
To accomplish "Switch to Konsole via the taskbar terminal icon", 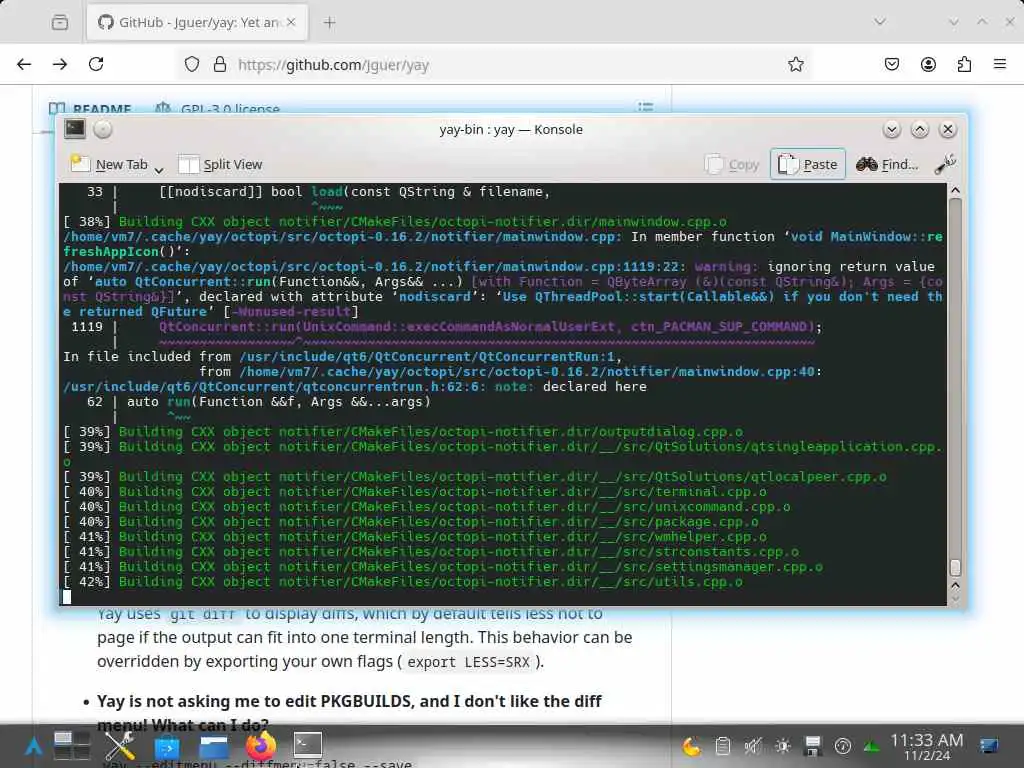I will [x=307, y=744].
